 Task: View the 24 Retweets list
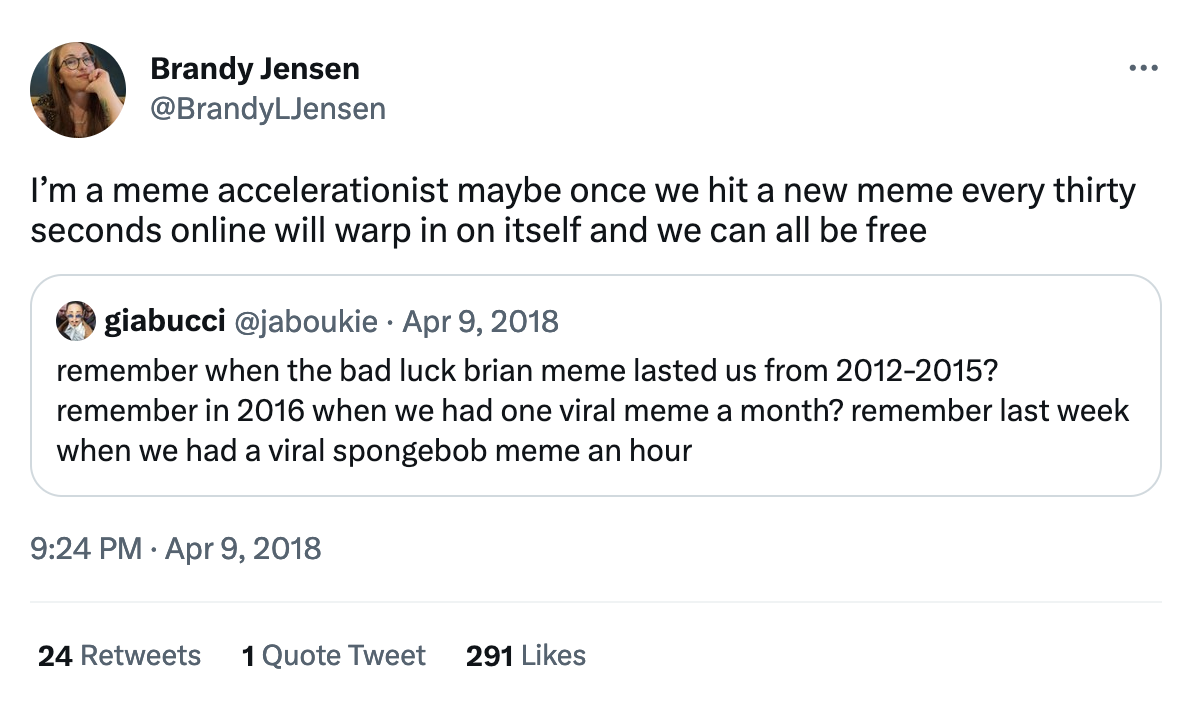pos(119,656)
